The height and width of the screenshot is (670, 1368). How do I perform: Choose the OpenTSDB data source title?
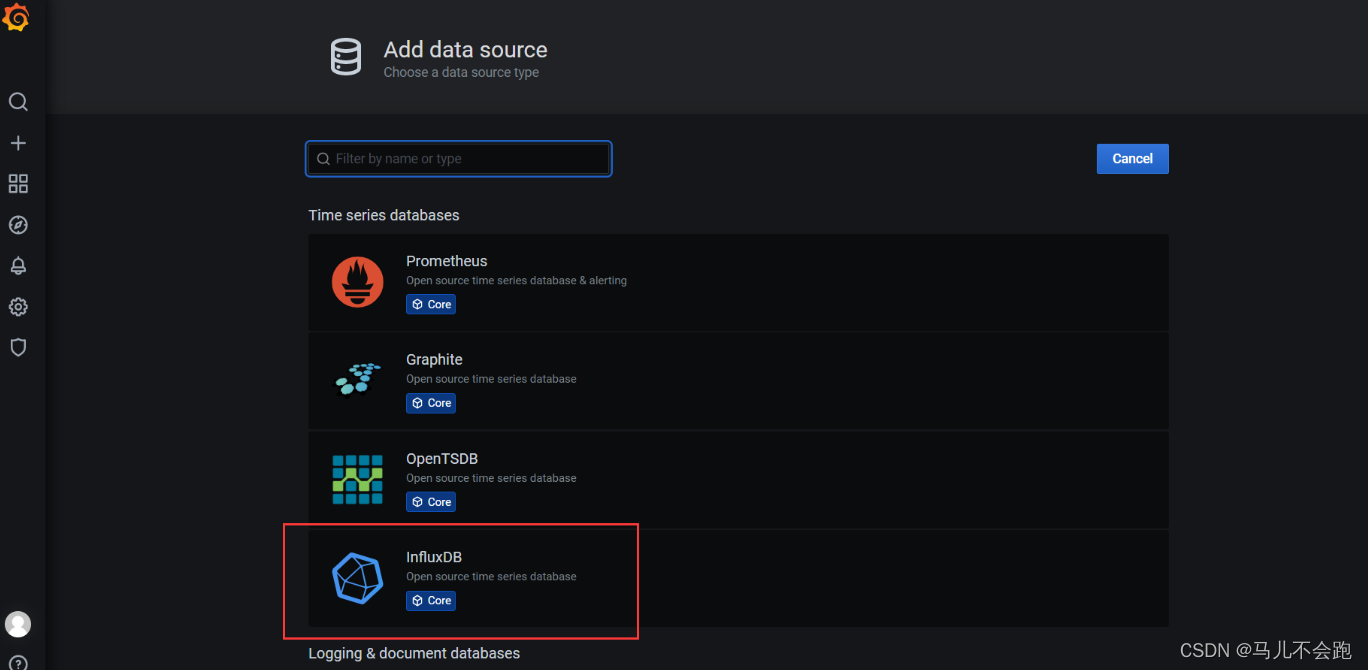[x=442, y=459]
